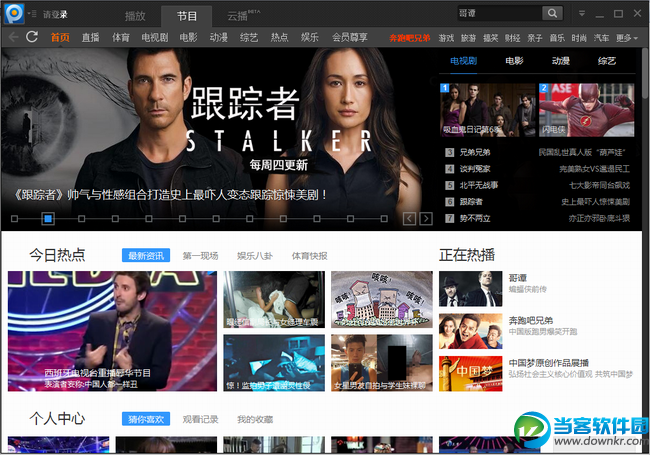Open the 吸血鬼日记 ranked thumbnail
This screenshot has width=650, height=455.
tap(488, 110)
